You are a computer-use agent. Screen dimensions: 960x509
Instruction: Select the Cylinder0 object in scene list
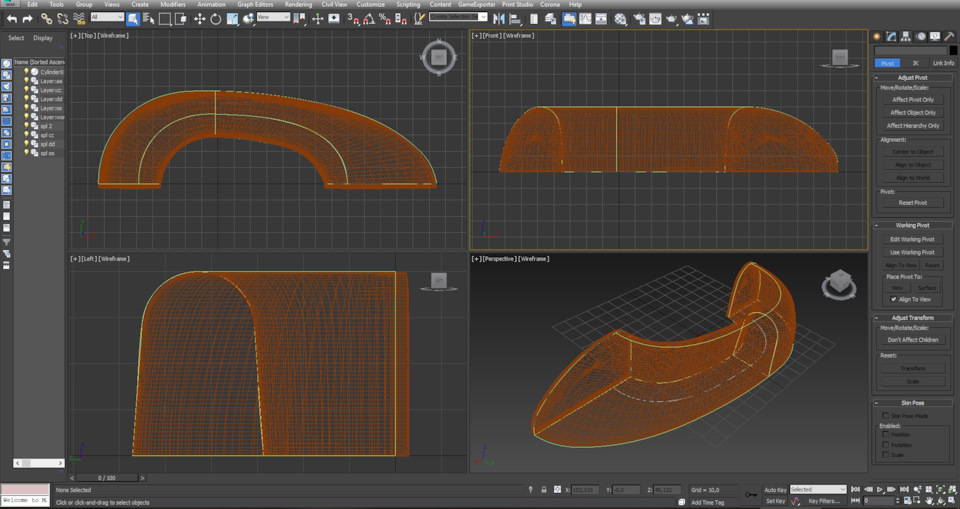click(x=51, y=72)
